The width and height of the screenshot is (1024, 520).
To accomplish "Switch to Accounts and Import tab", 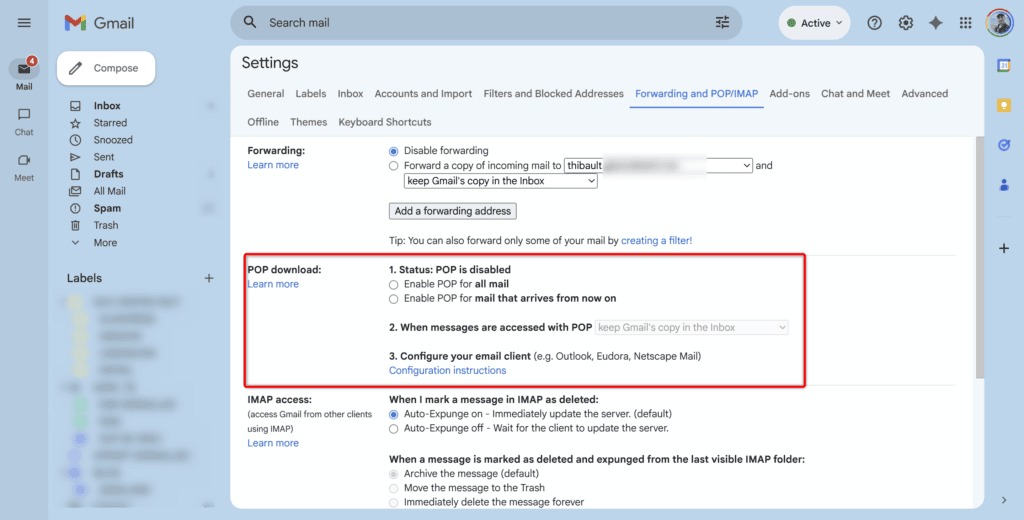I will point(423,93).
